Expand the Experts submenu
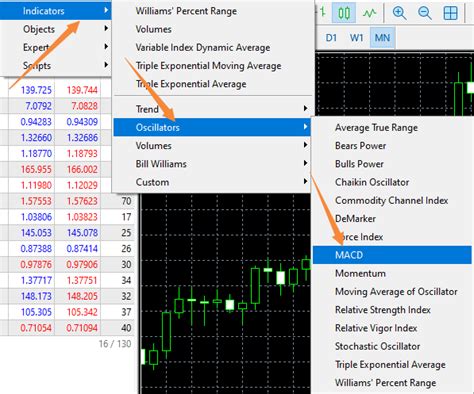 56,47
